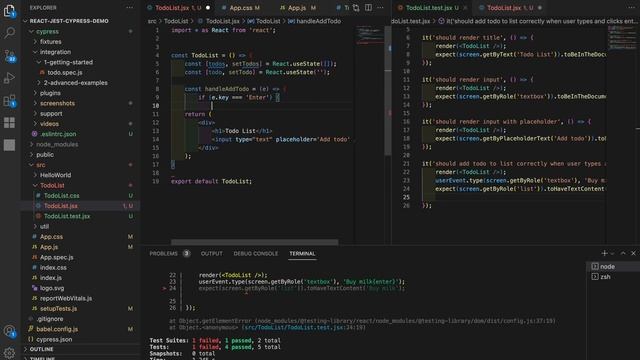Screen dimensions: 640x360
Task: Split the left editor group
Action: 368,8
